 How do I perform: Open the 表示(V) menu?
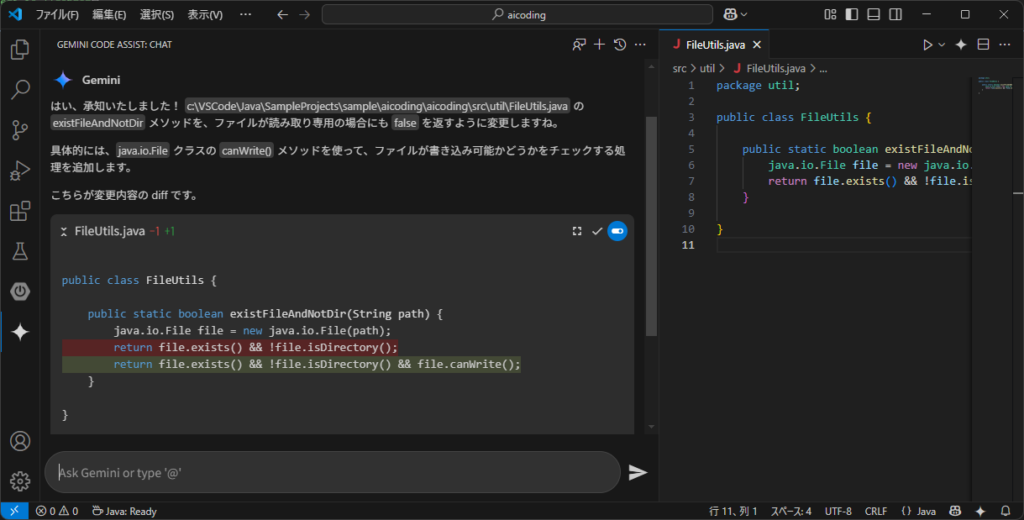tap(205, 14)
